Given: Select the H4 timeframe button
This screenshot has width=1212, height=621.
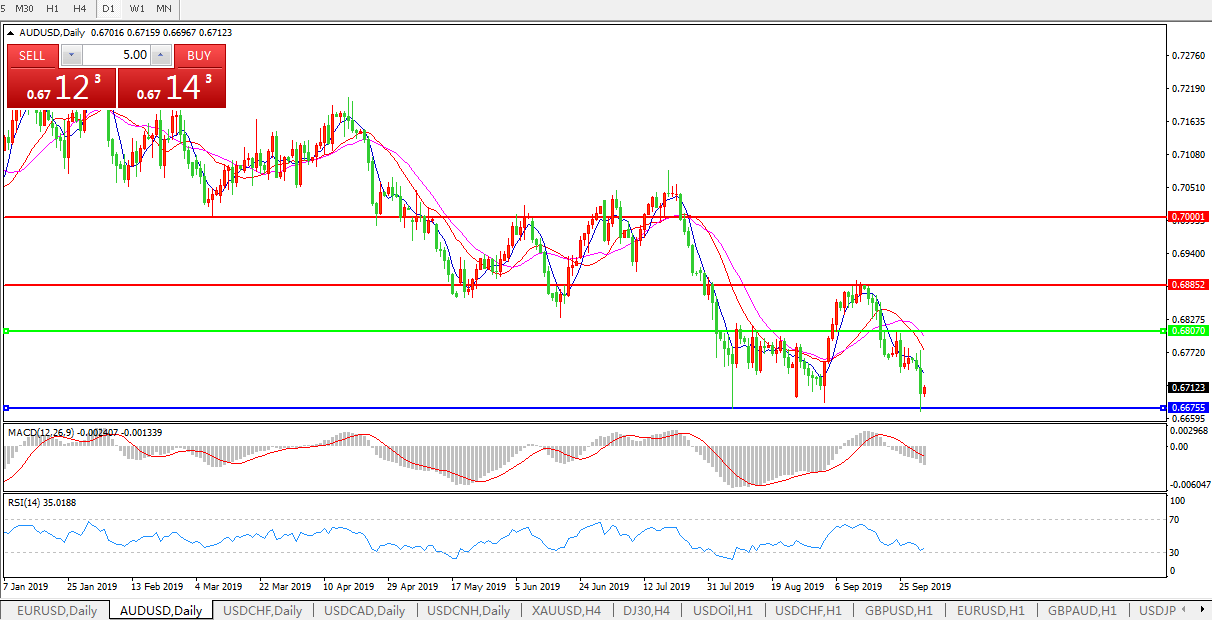Looking at the screenshot, I should (x=80, y=9).
